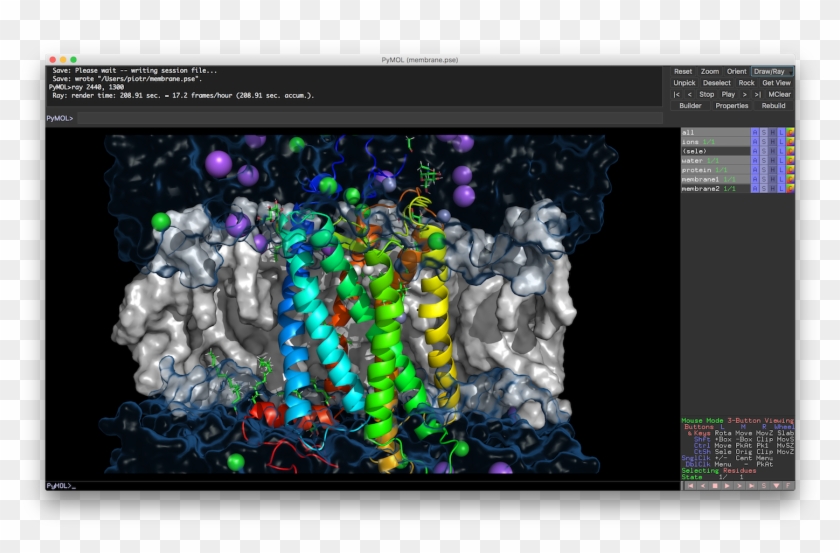Toggle visibility of the protein object
This screenshot has width=840, height=553.
pos(716,169)
